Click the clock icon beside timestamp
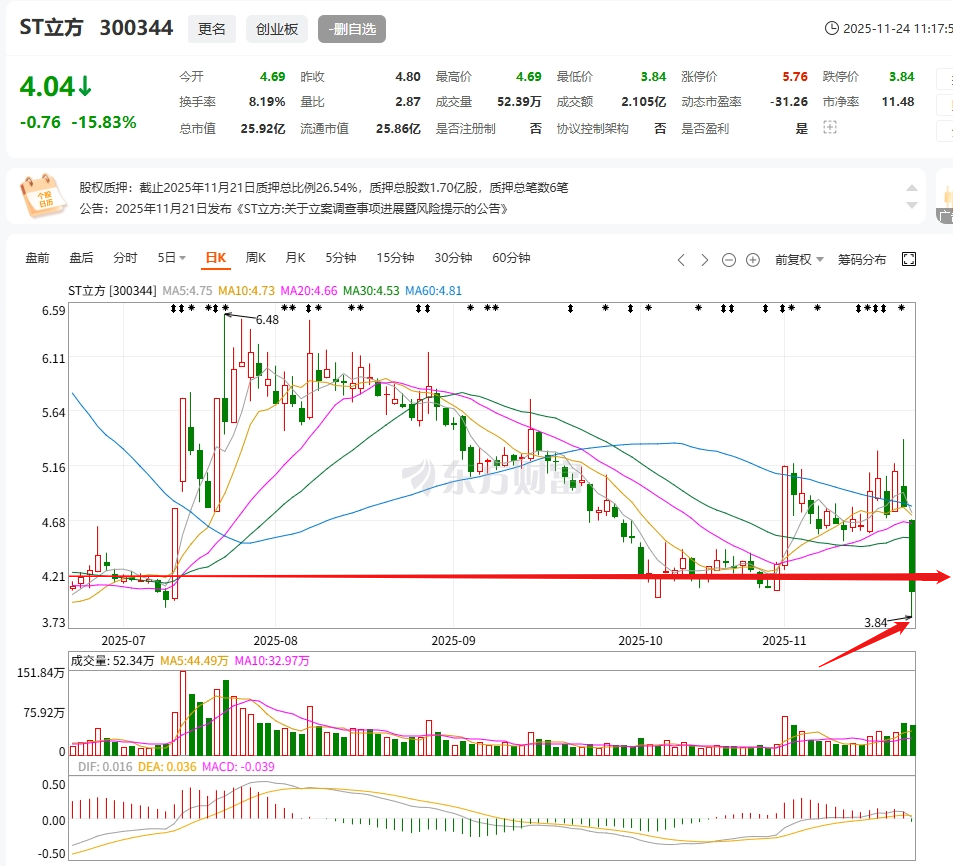Image resolution: width=953 pixels, height=866 pixels. (831, 29)
